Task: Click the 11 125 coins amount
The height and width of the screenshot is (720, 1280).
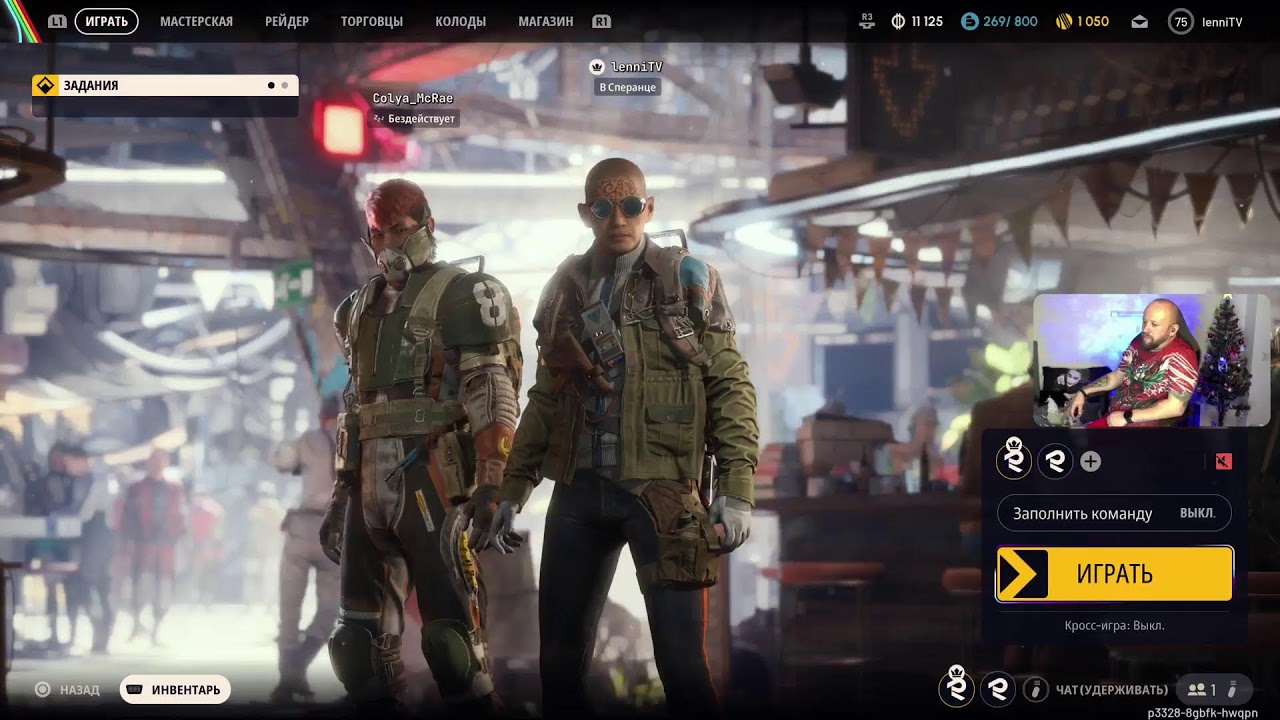Action: [926, 21]
